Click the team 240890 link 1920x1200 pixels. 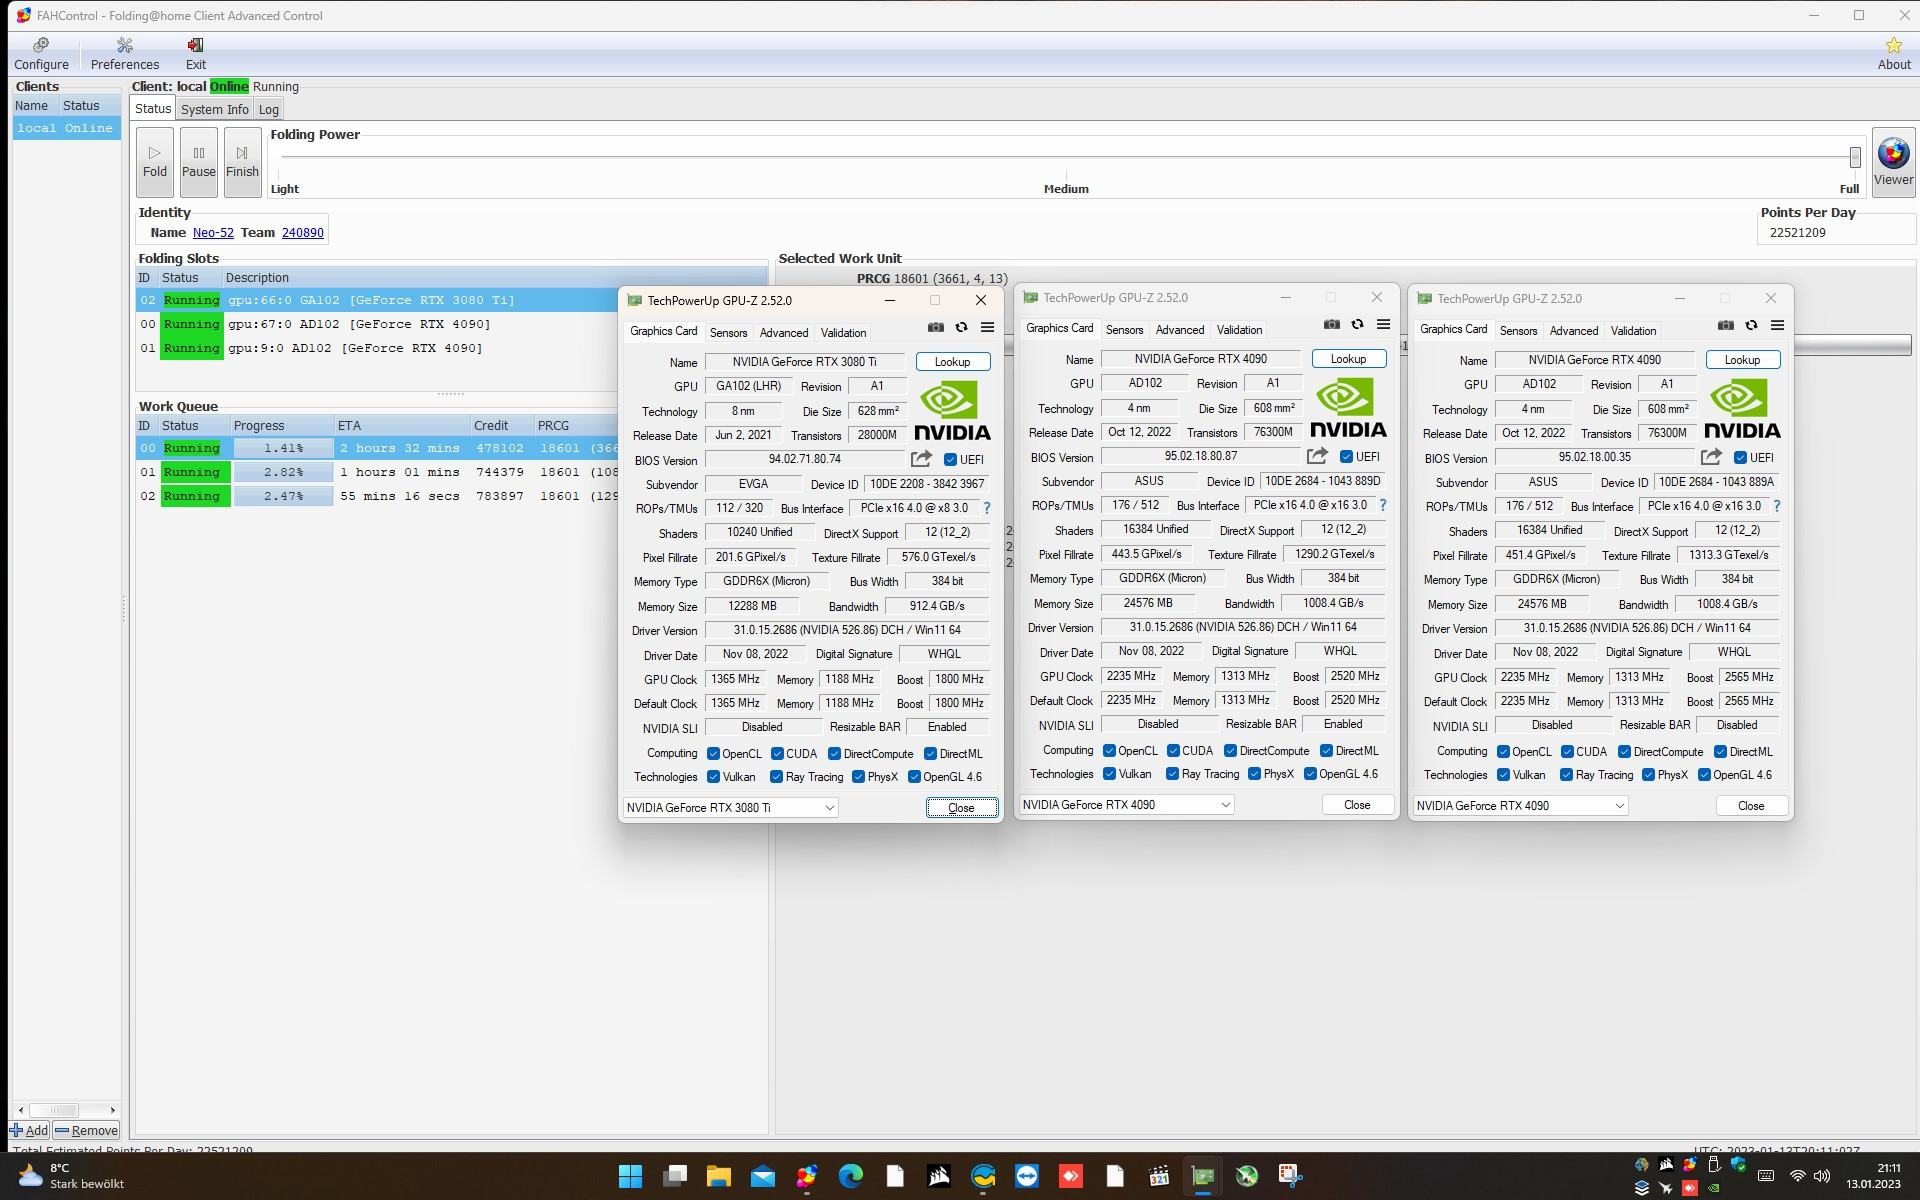pos(302,233)
